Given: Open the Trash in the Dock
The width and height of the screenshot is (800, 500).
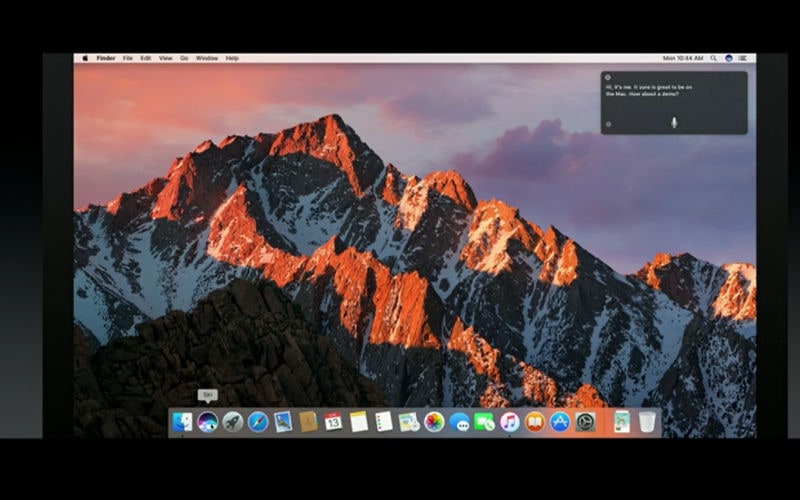Looking at the screenshot, I should [x=646, y=422].
